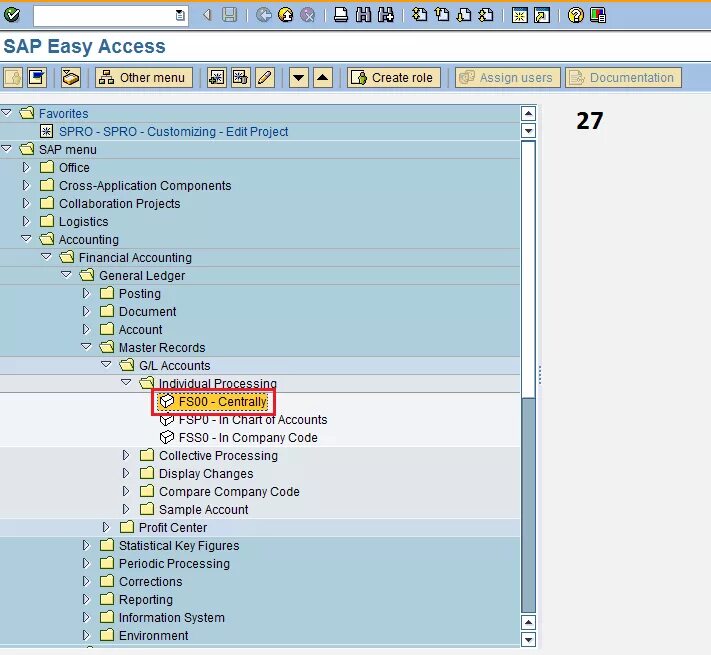The width and height of the screenshot is (711, 655).
Task: Select the Information System folder label
Action: 171,617
